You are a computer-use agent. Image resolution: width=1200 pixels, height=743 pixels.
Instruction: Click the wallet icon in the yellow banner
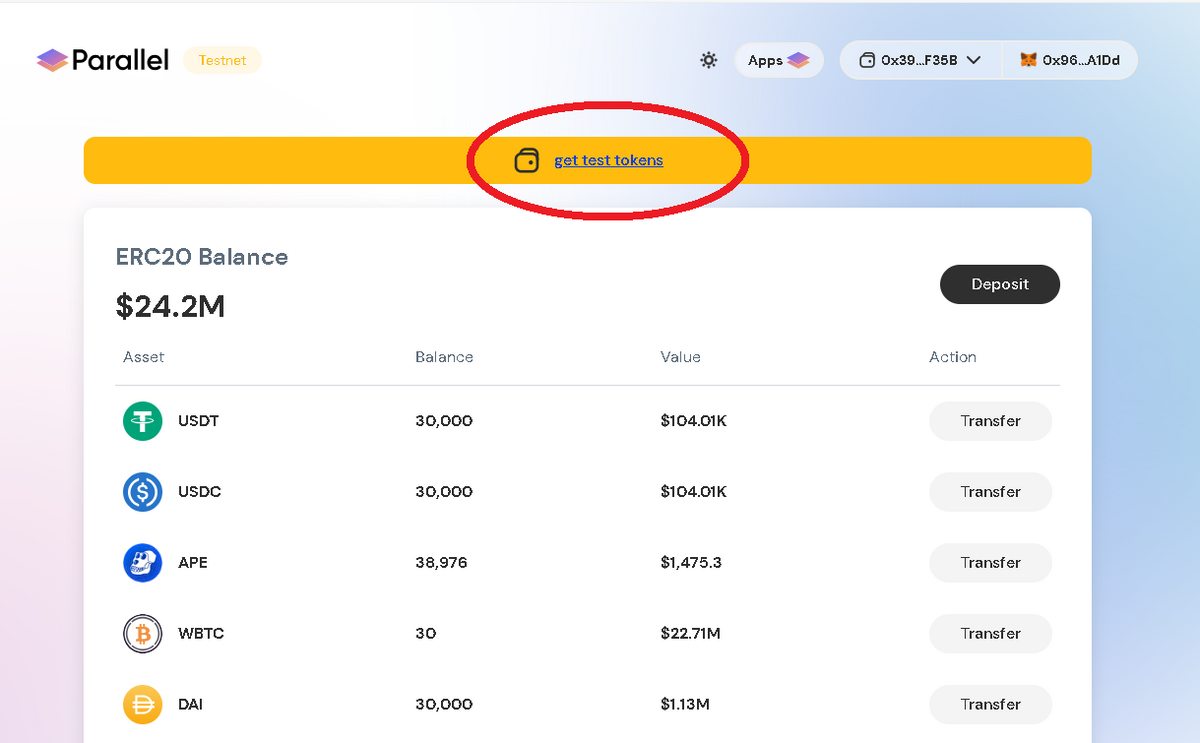527,160
